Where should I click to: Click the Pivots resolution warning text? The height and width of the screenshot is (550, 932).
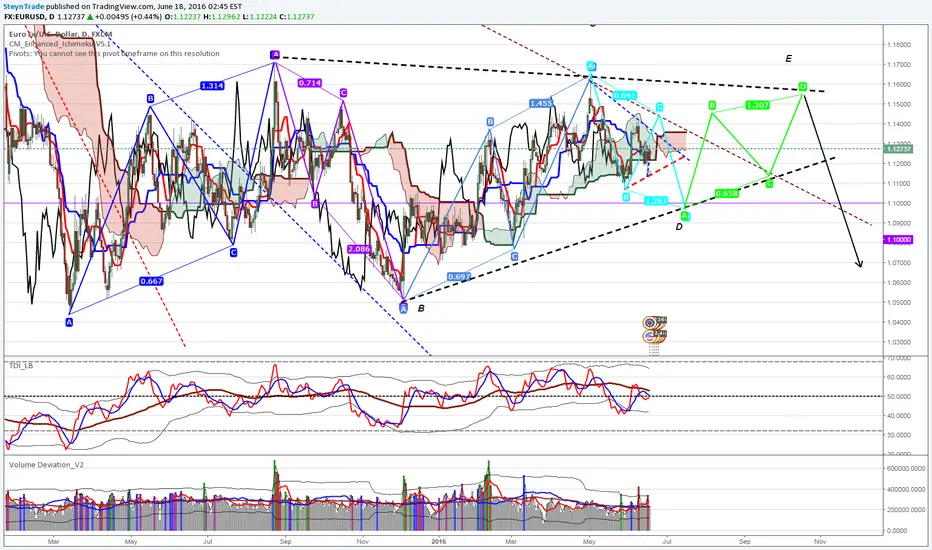[114, 54]
